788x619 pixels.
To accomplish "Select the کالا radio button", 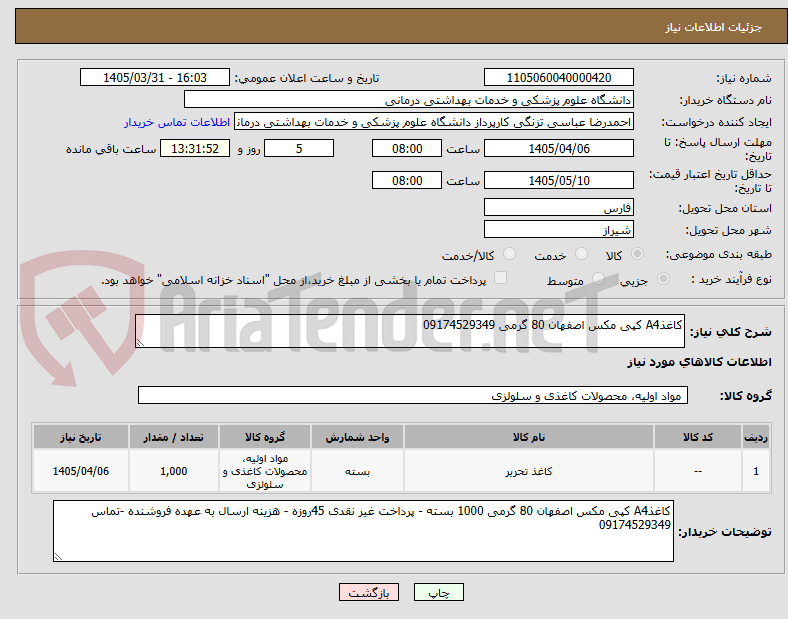I will coord(637,254).
